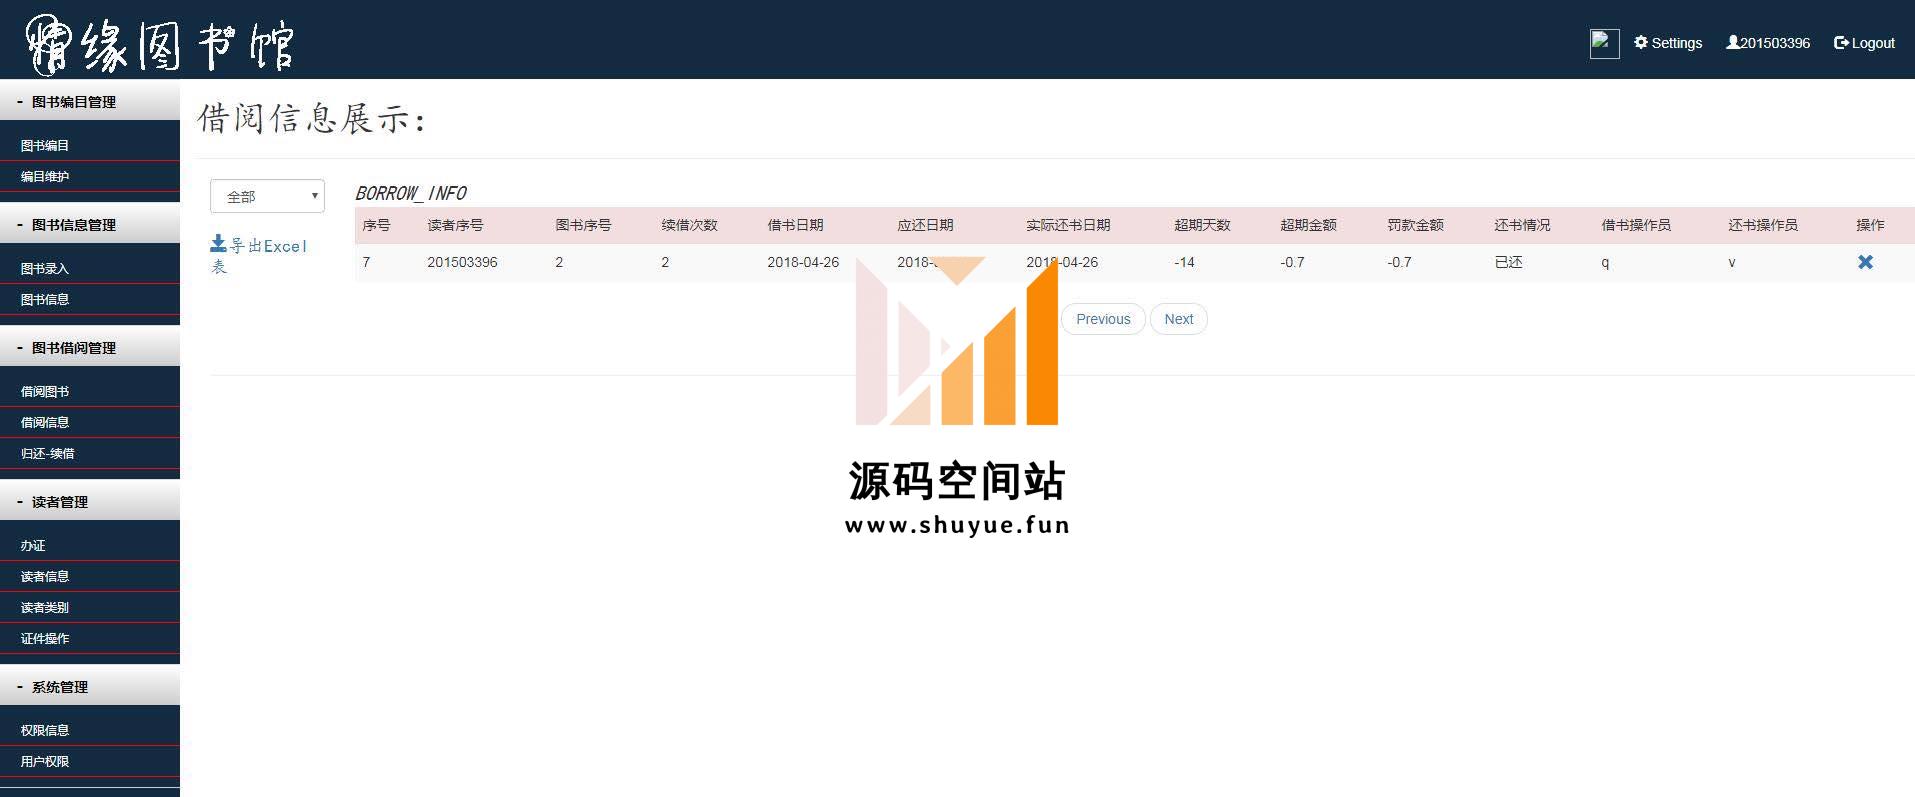The height and width of the screenshot is (797, 1915).
Task: Open 证件操作 in the sidebar
Action: [45, 639]
